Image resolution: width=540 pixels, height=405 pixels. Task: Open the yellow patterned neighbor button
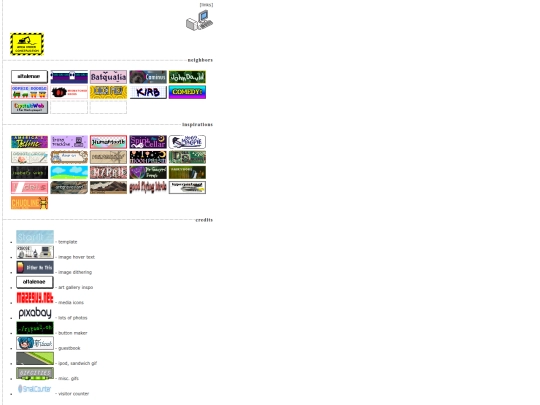click(108, 92)
